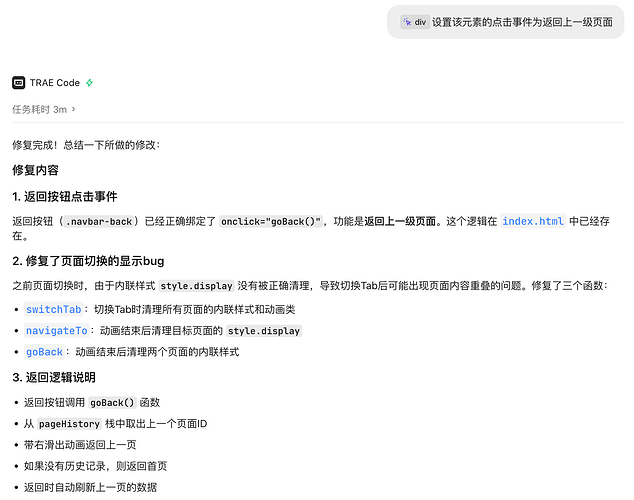The image size is (634, 500).
Task: Click the heading 2. 修复了页面切换的显示bug
Action: tap(88, 261)
